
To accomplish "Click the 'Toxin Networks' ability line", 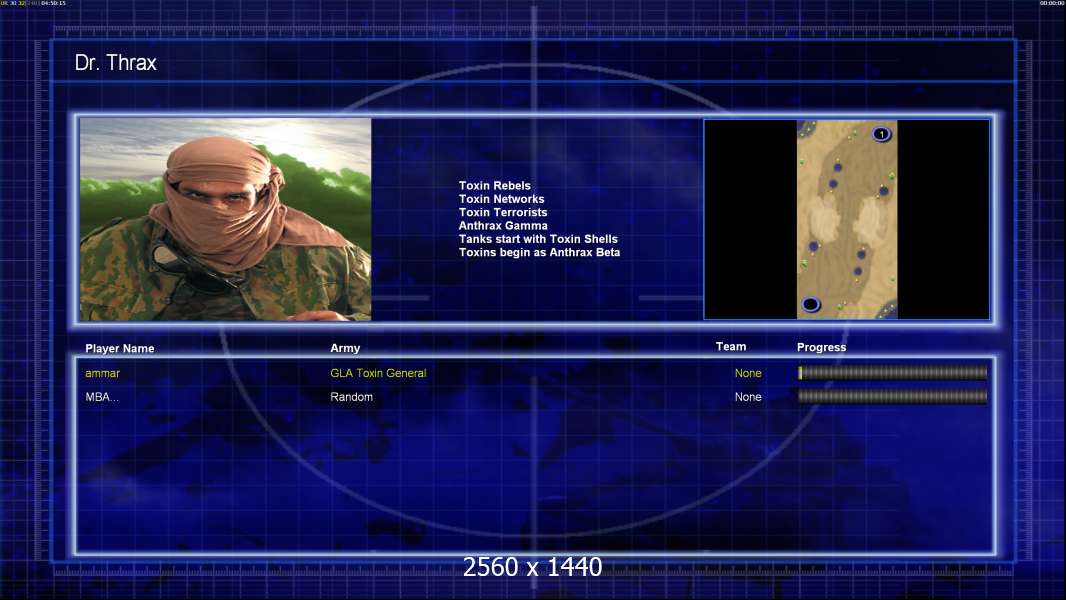I will pyautogui.click(x=501, y=199).
